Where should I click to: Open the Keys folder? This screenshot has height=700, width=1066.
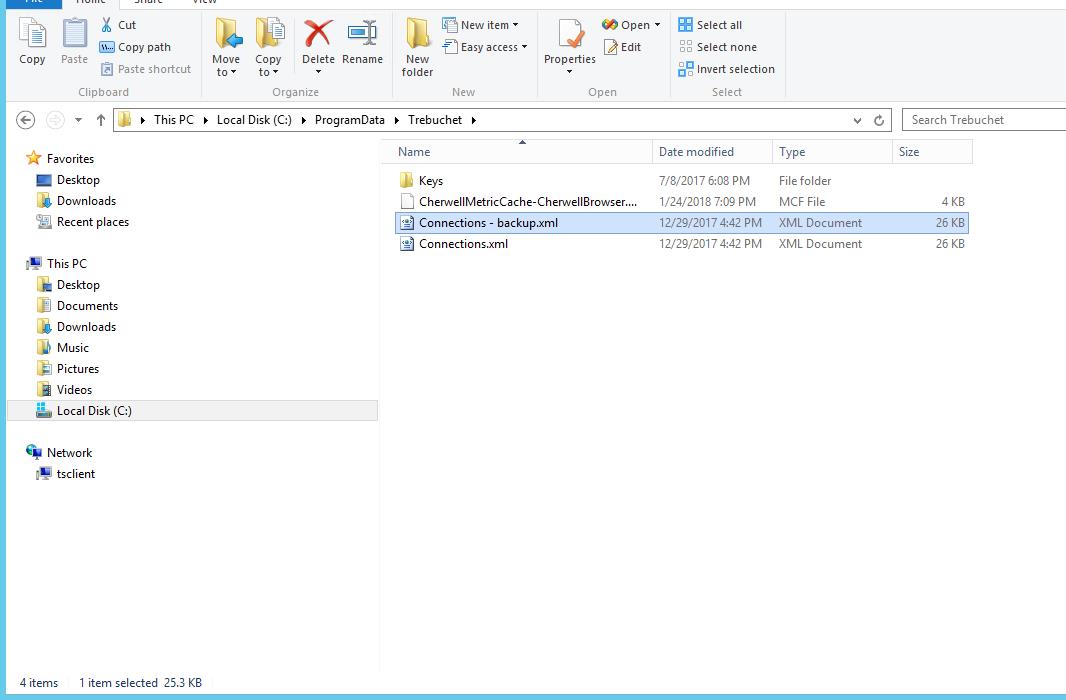pos(430,181)
